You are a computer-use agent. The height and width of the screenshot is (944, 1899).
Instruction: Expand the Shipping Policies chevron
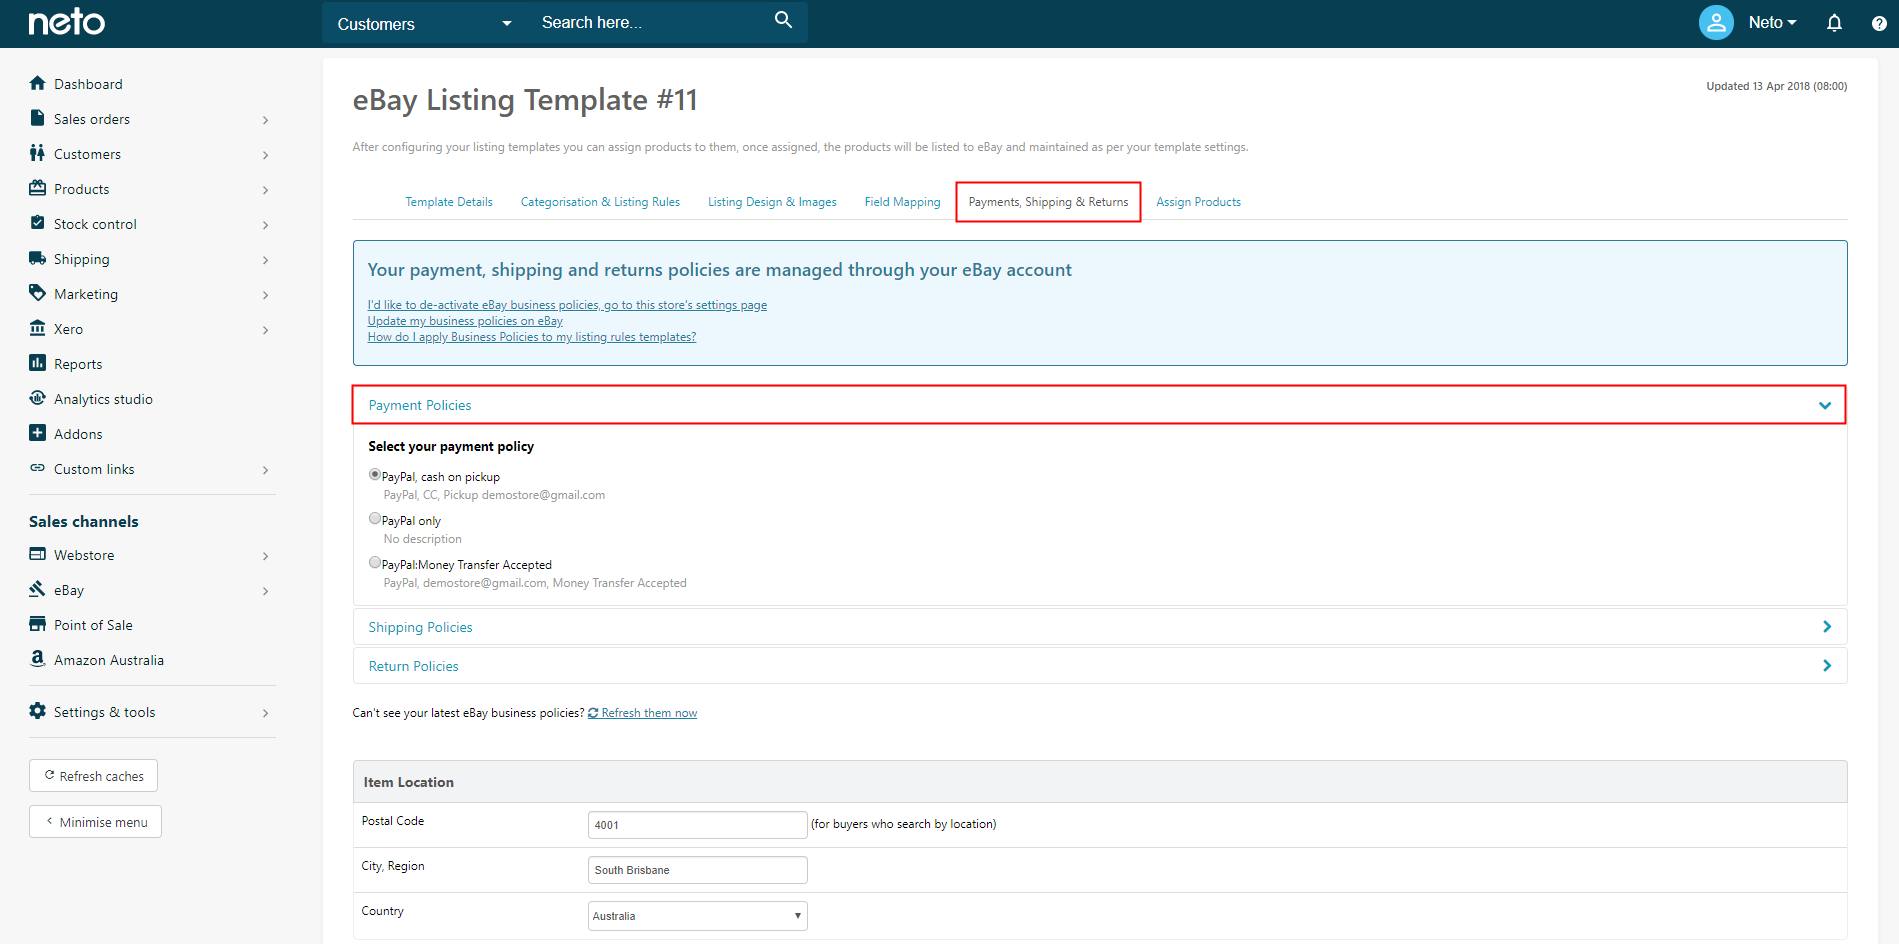pyautogui.click(x=1827, y=627)
